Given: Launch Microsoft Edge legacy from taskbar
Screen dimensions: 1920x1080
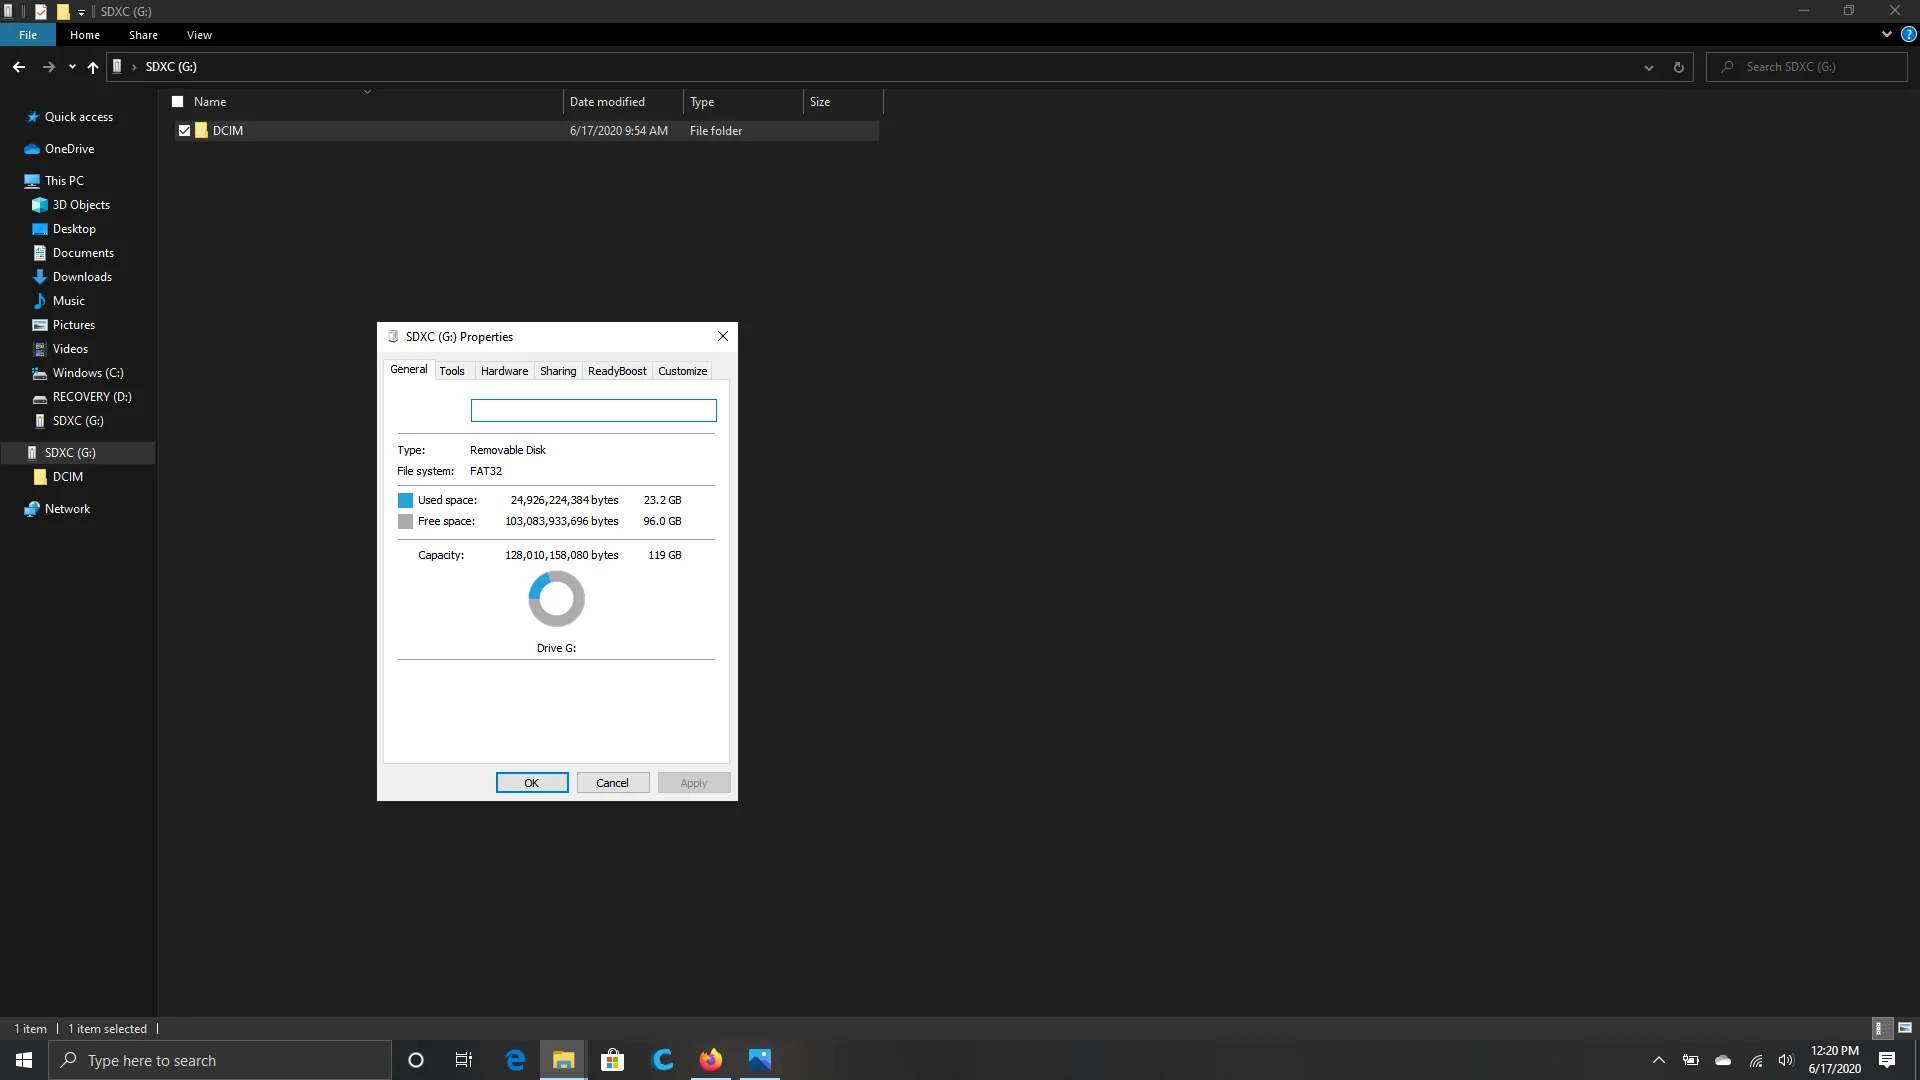Looking at the screenshot, I should click(x=515, y=1060).
